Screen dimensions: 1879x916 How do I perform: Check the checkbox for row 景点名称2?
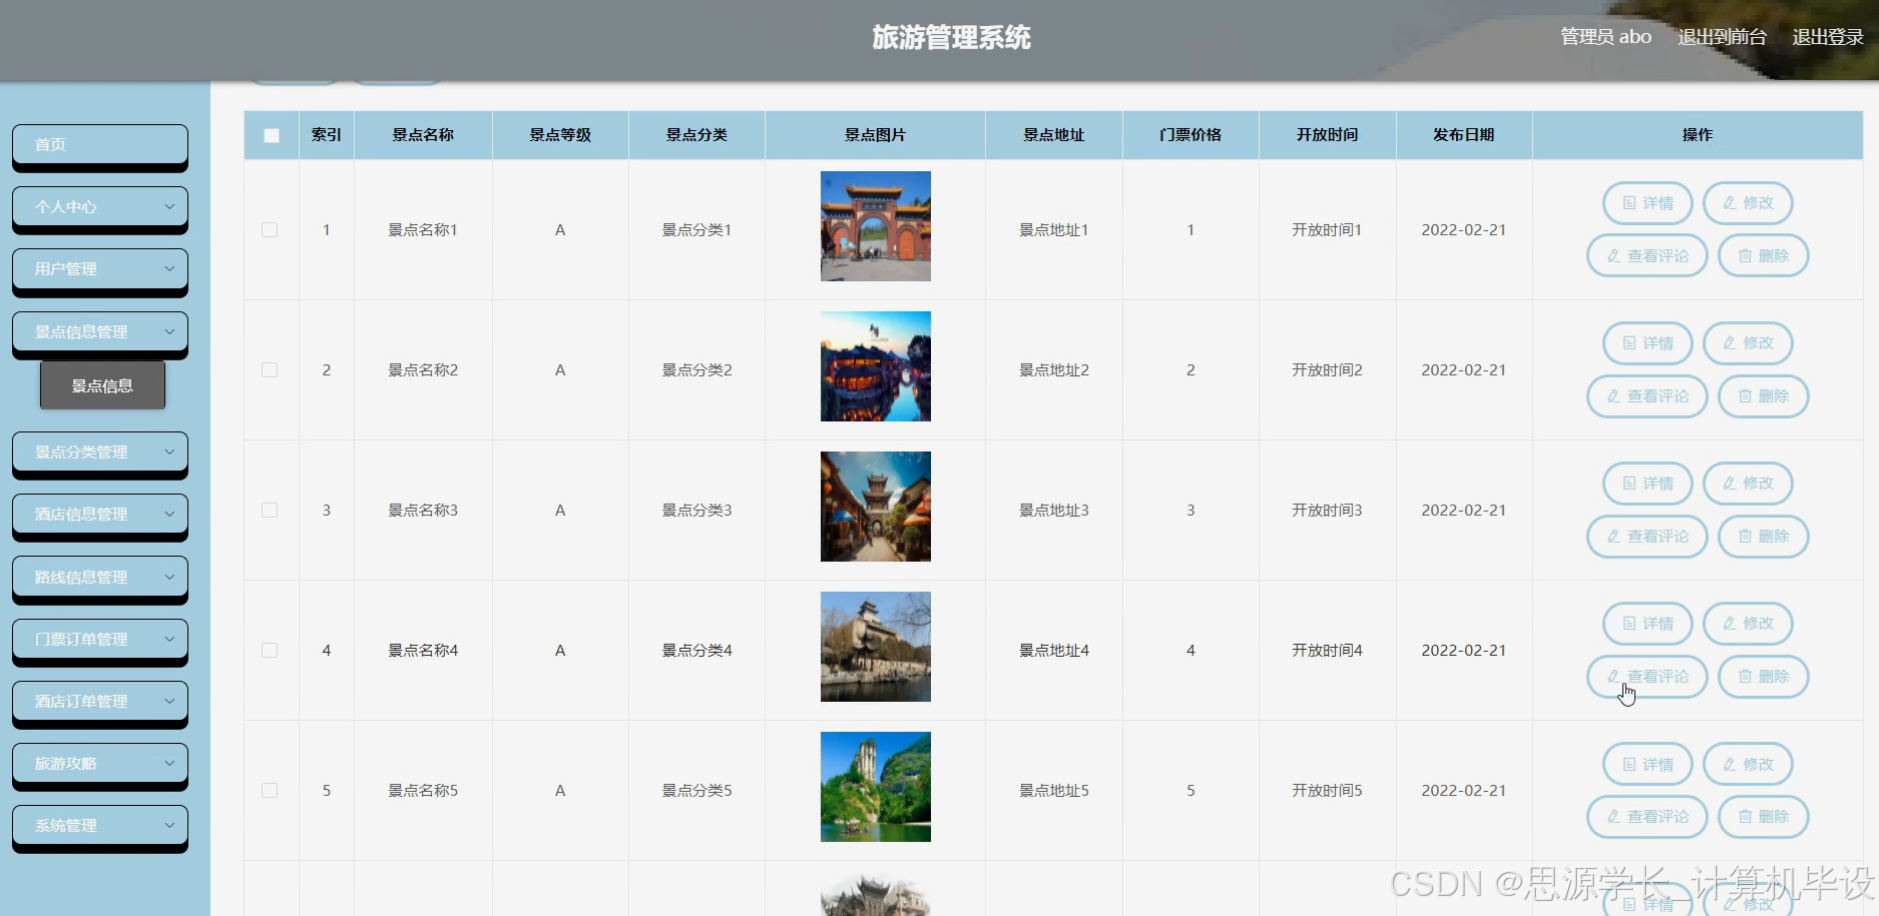(x=270, y=370)
